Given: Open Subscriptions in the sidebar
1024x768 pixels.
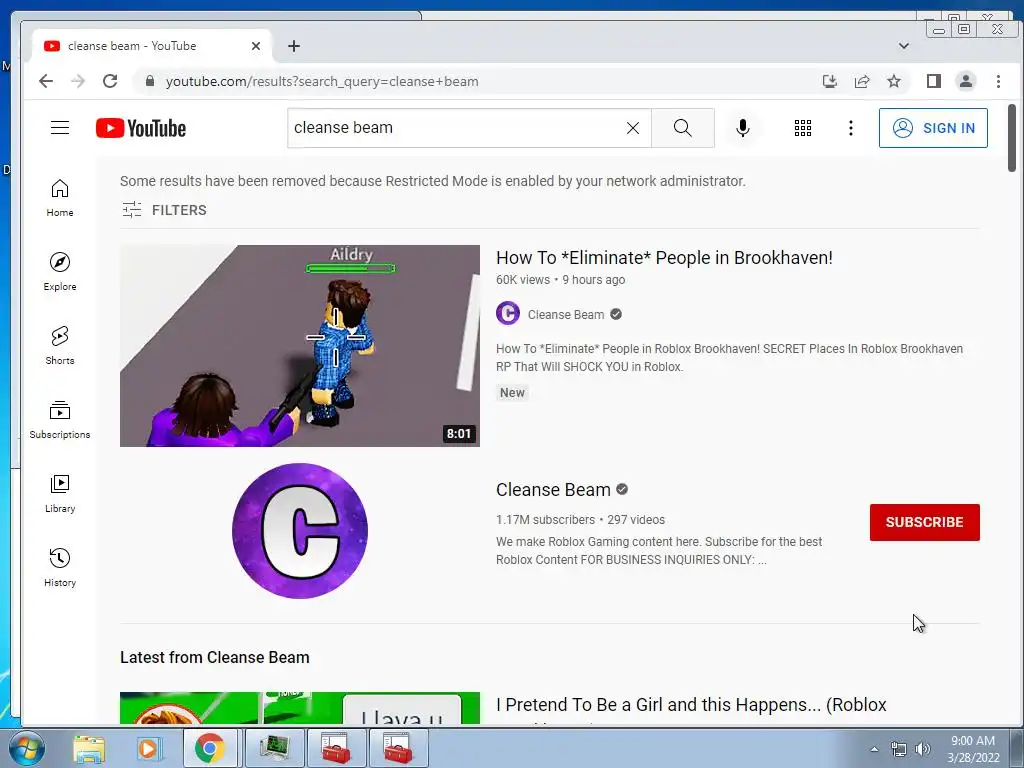Looking at the screenshot, I should coord(60,419).
